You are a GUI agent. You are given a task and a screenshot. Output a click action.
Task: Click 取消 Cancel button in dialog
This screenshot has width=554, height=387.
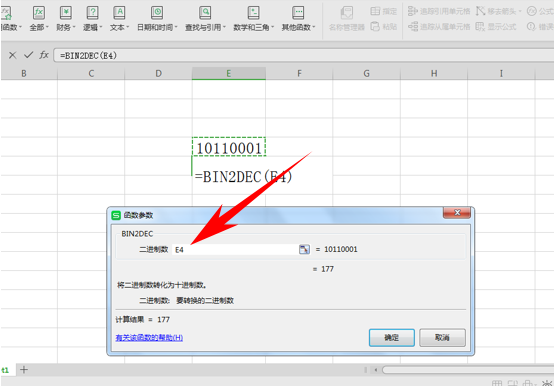pos(442,338)
